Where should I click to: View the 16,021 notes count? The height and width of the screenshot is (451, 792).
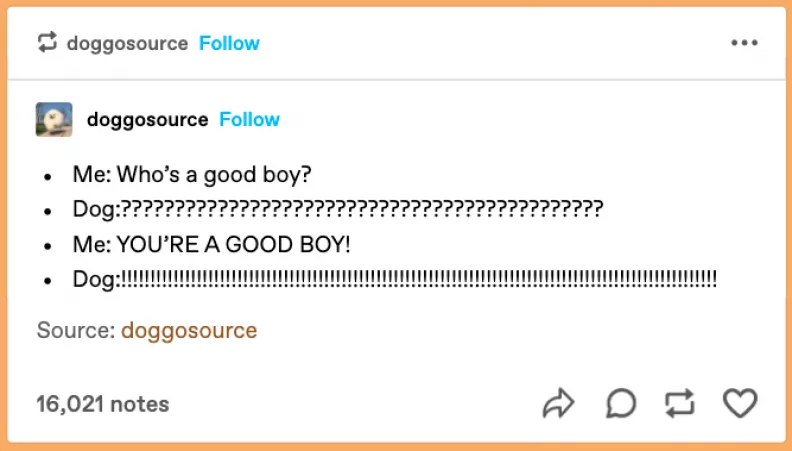pyautogui.click(x=103, y=404)
